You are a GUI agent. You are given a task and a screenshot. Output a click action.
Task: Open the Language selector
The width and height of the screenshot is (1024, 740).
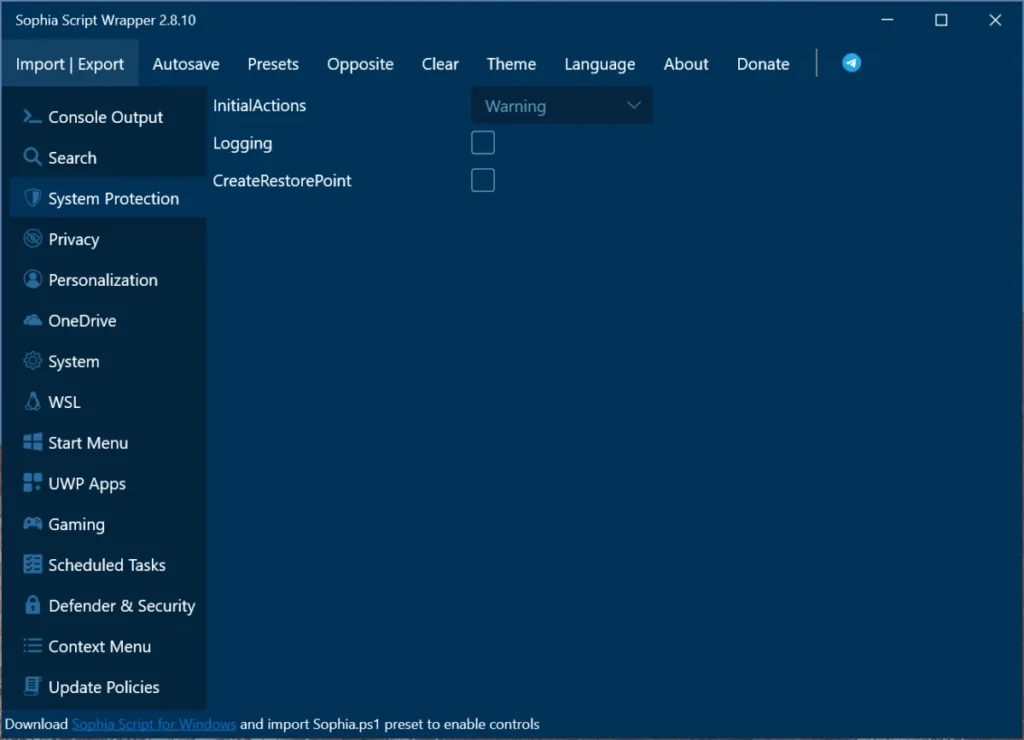pos(599,64)
